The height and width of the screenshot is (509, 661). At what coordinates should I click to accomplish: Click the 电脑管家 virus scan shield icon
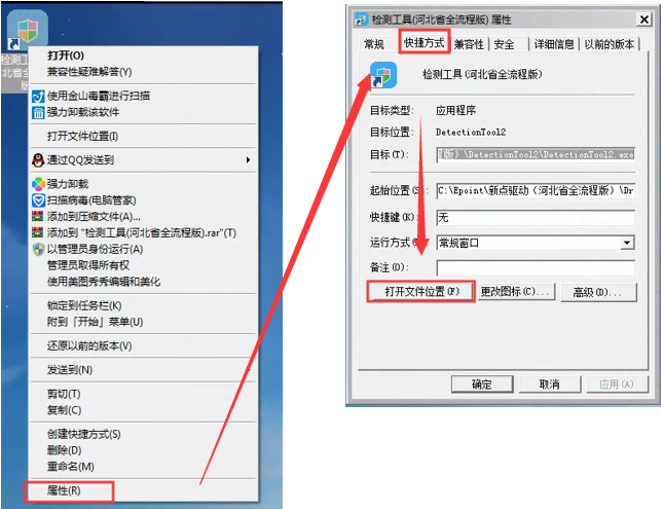pos(38,200)
